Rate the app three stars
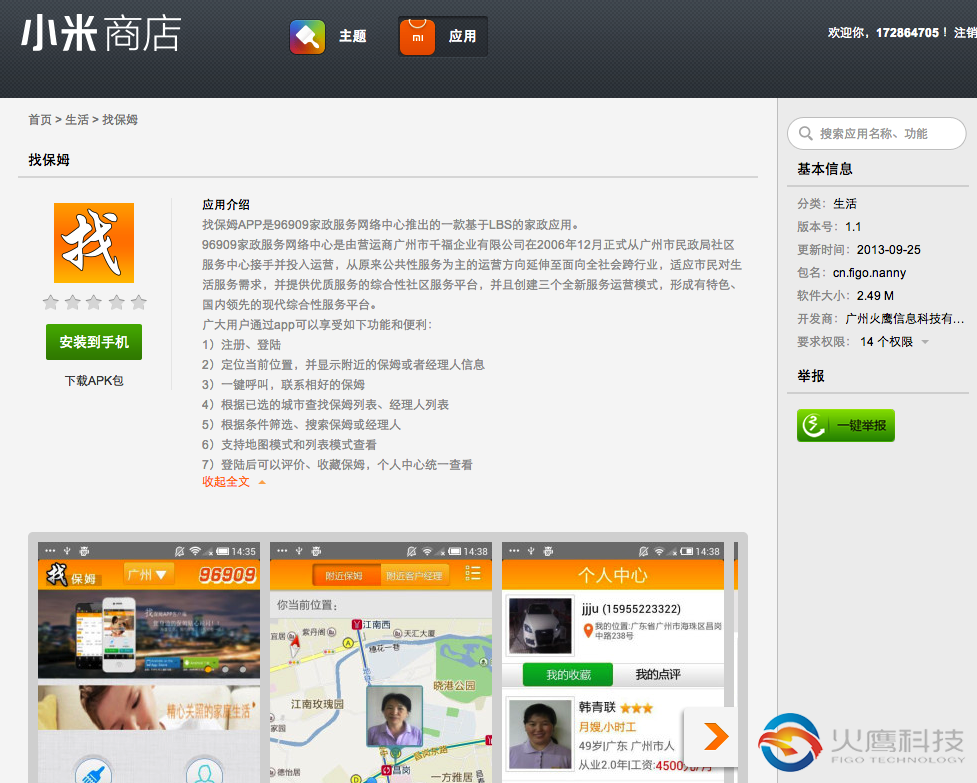The height and width of the screenshot is (783, 977). coord(94,302)
